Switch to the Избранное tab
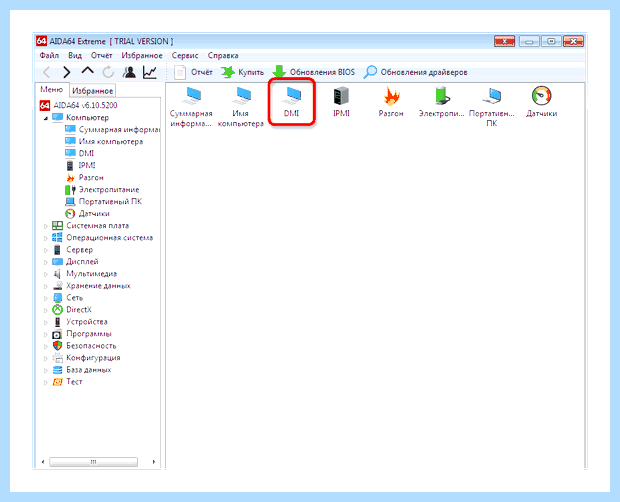Viewport: 620px width, 502px height. pos(93,91)
